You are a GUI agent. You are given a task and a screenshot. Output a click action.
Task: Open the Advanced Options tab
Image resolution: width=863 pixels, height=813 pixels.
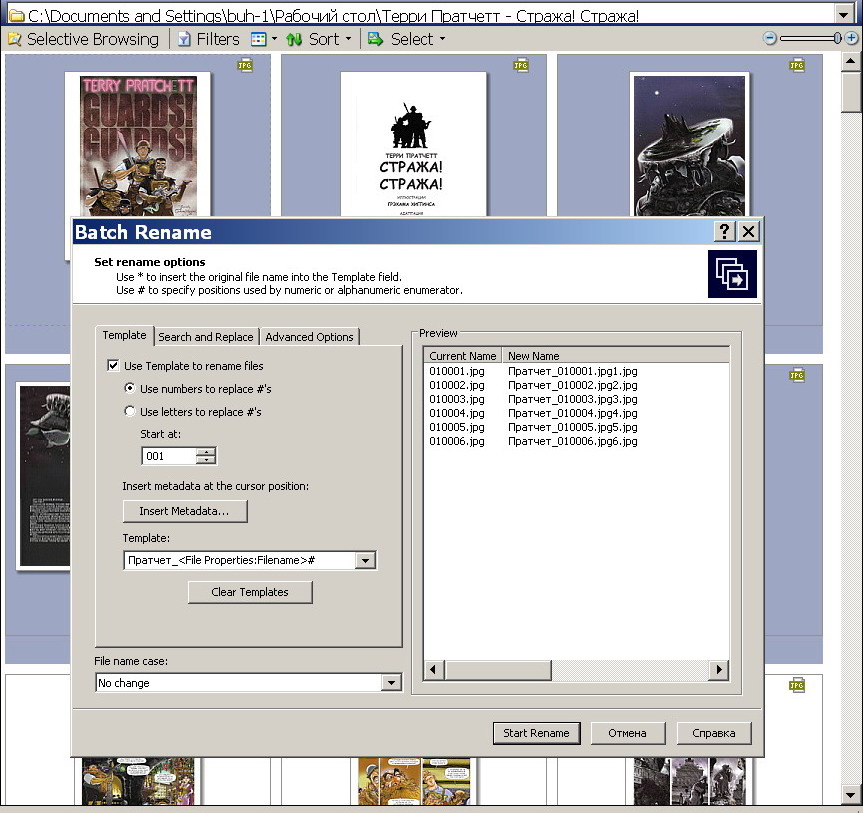coord(309,337)
